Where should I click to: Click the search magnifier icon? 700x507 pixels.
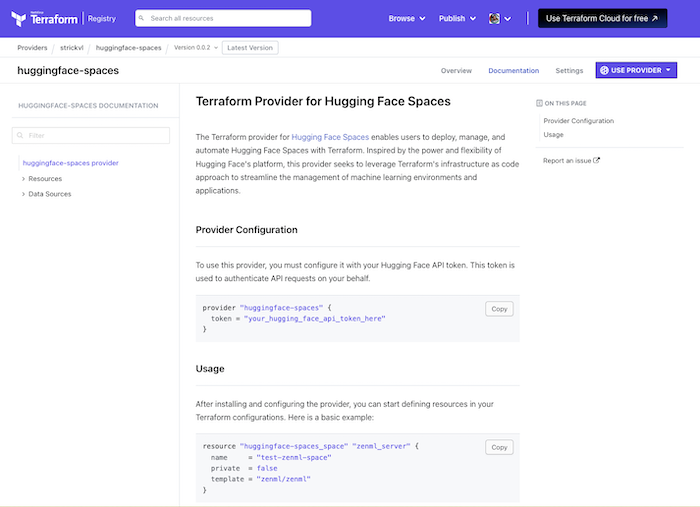click(142, 18)
